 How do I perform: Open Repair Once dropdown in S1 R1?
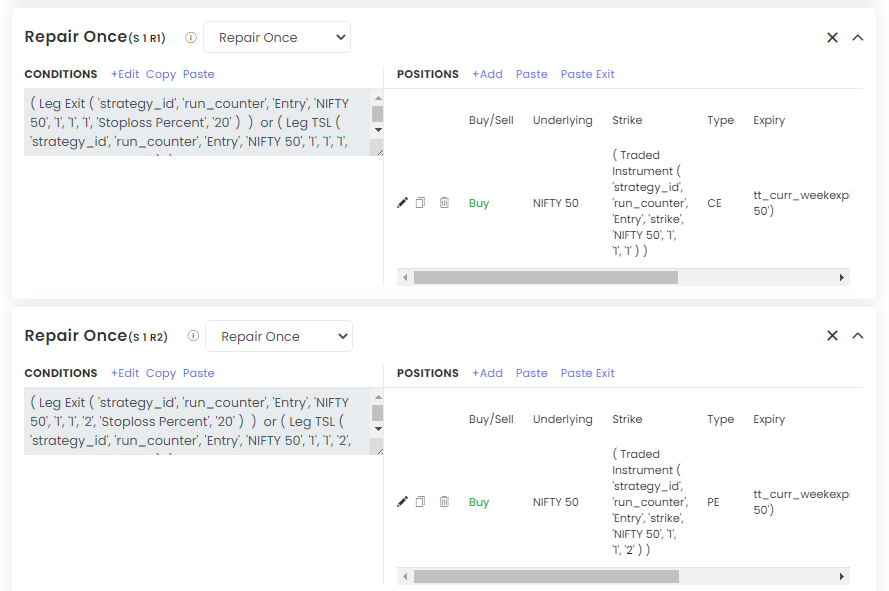(277, 38)
